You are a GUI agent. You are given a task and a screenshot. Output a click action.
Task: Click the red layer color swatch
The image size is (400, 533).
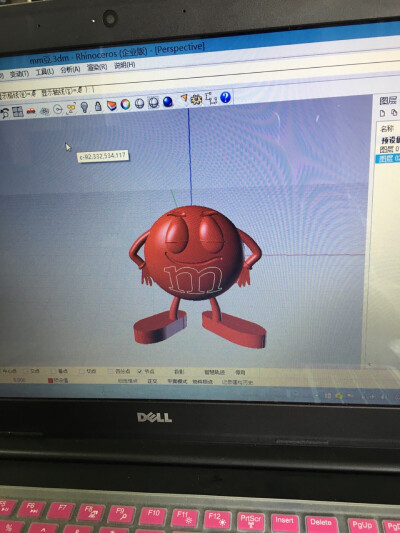tap(50, 381)
